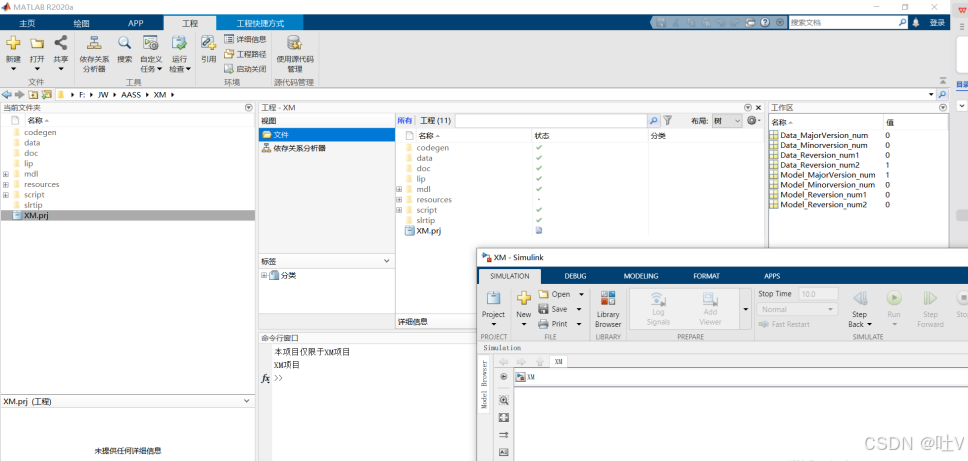Click Simulink Fast Restart button

783,324
